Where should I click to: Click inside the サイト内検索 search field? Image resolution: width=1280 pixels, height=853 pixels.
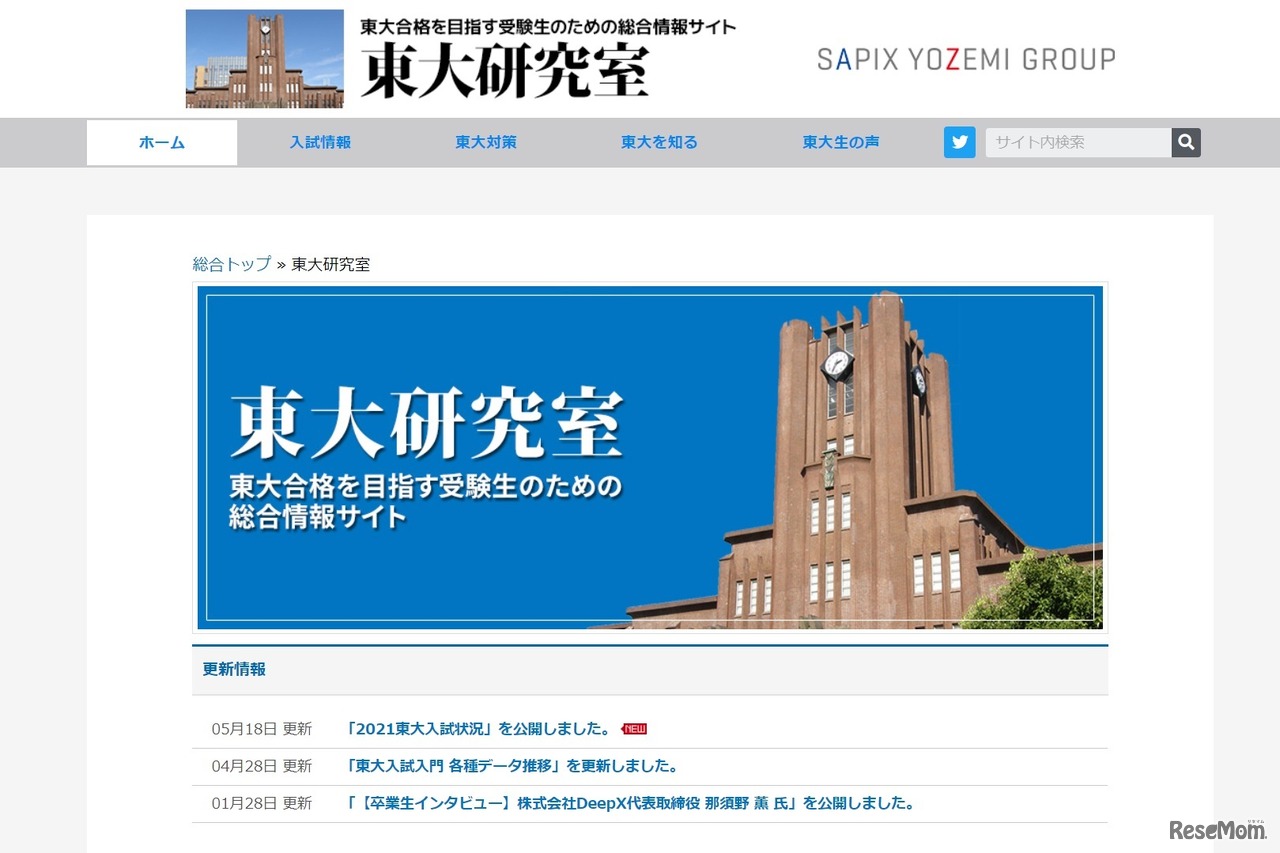[1075, 142]
